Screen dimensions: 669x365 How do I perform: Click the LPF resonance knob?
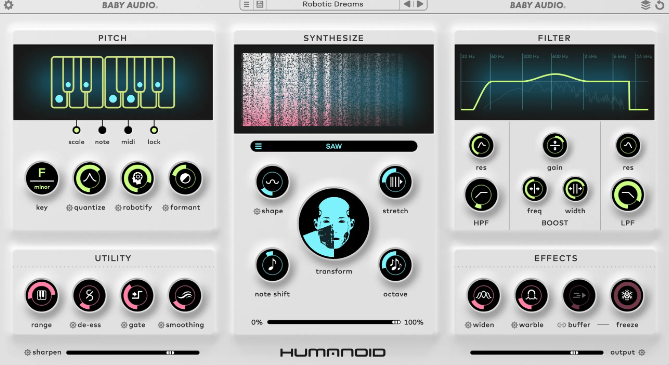click(x=628, y=146)
